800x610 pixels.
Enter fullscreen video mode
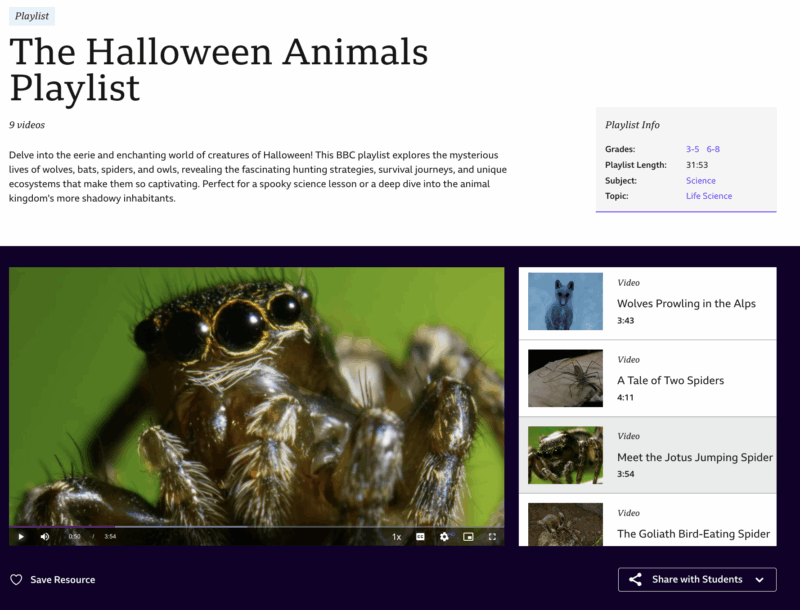[x=492, y=536]
